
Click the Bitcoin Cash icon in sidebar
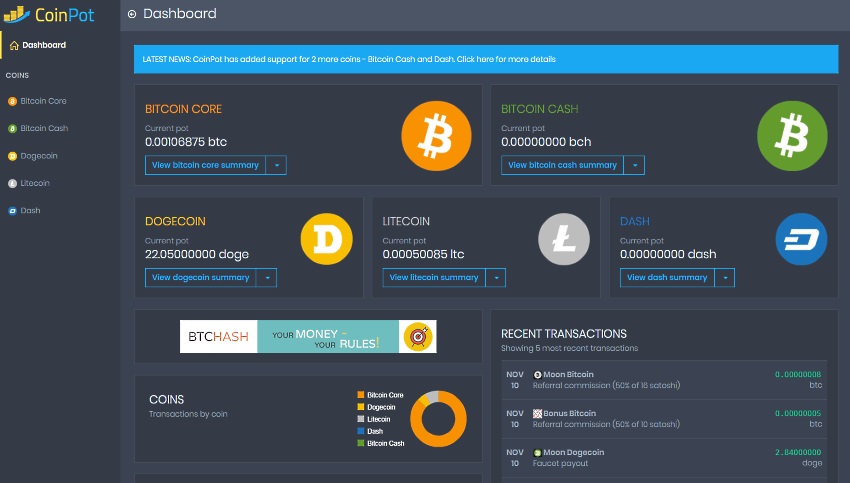12,128
